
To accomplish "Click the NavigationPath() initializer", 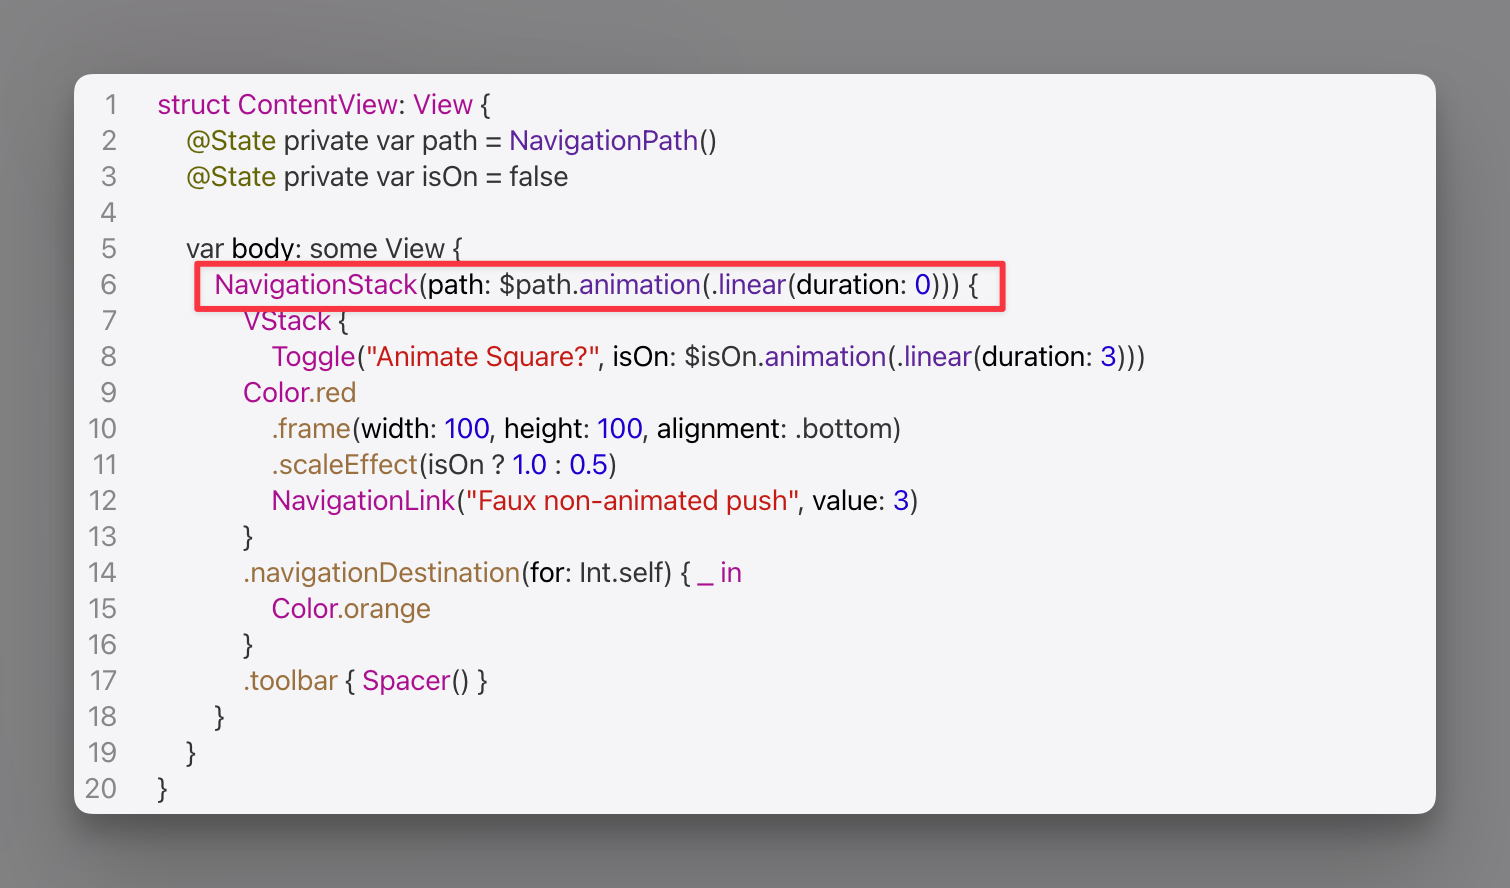I will pos(612,141).
